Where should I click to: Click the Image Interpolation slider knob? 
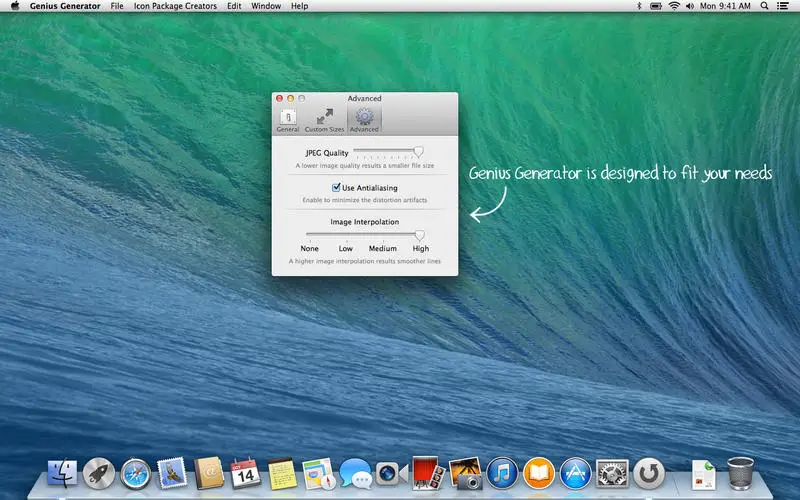pyautogui.click(x=419, y=235)
